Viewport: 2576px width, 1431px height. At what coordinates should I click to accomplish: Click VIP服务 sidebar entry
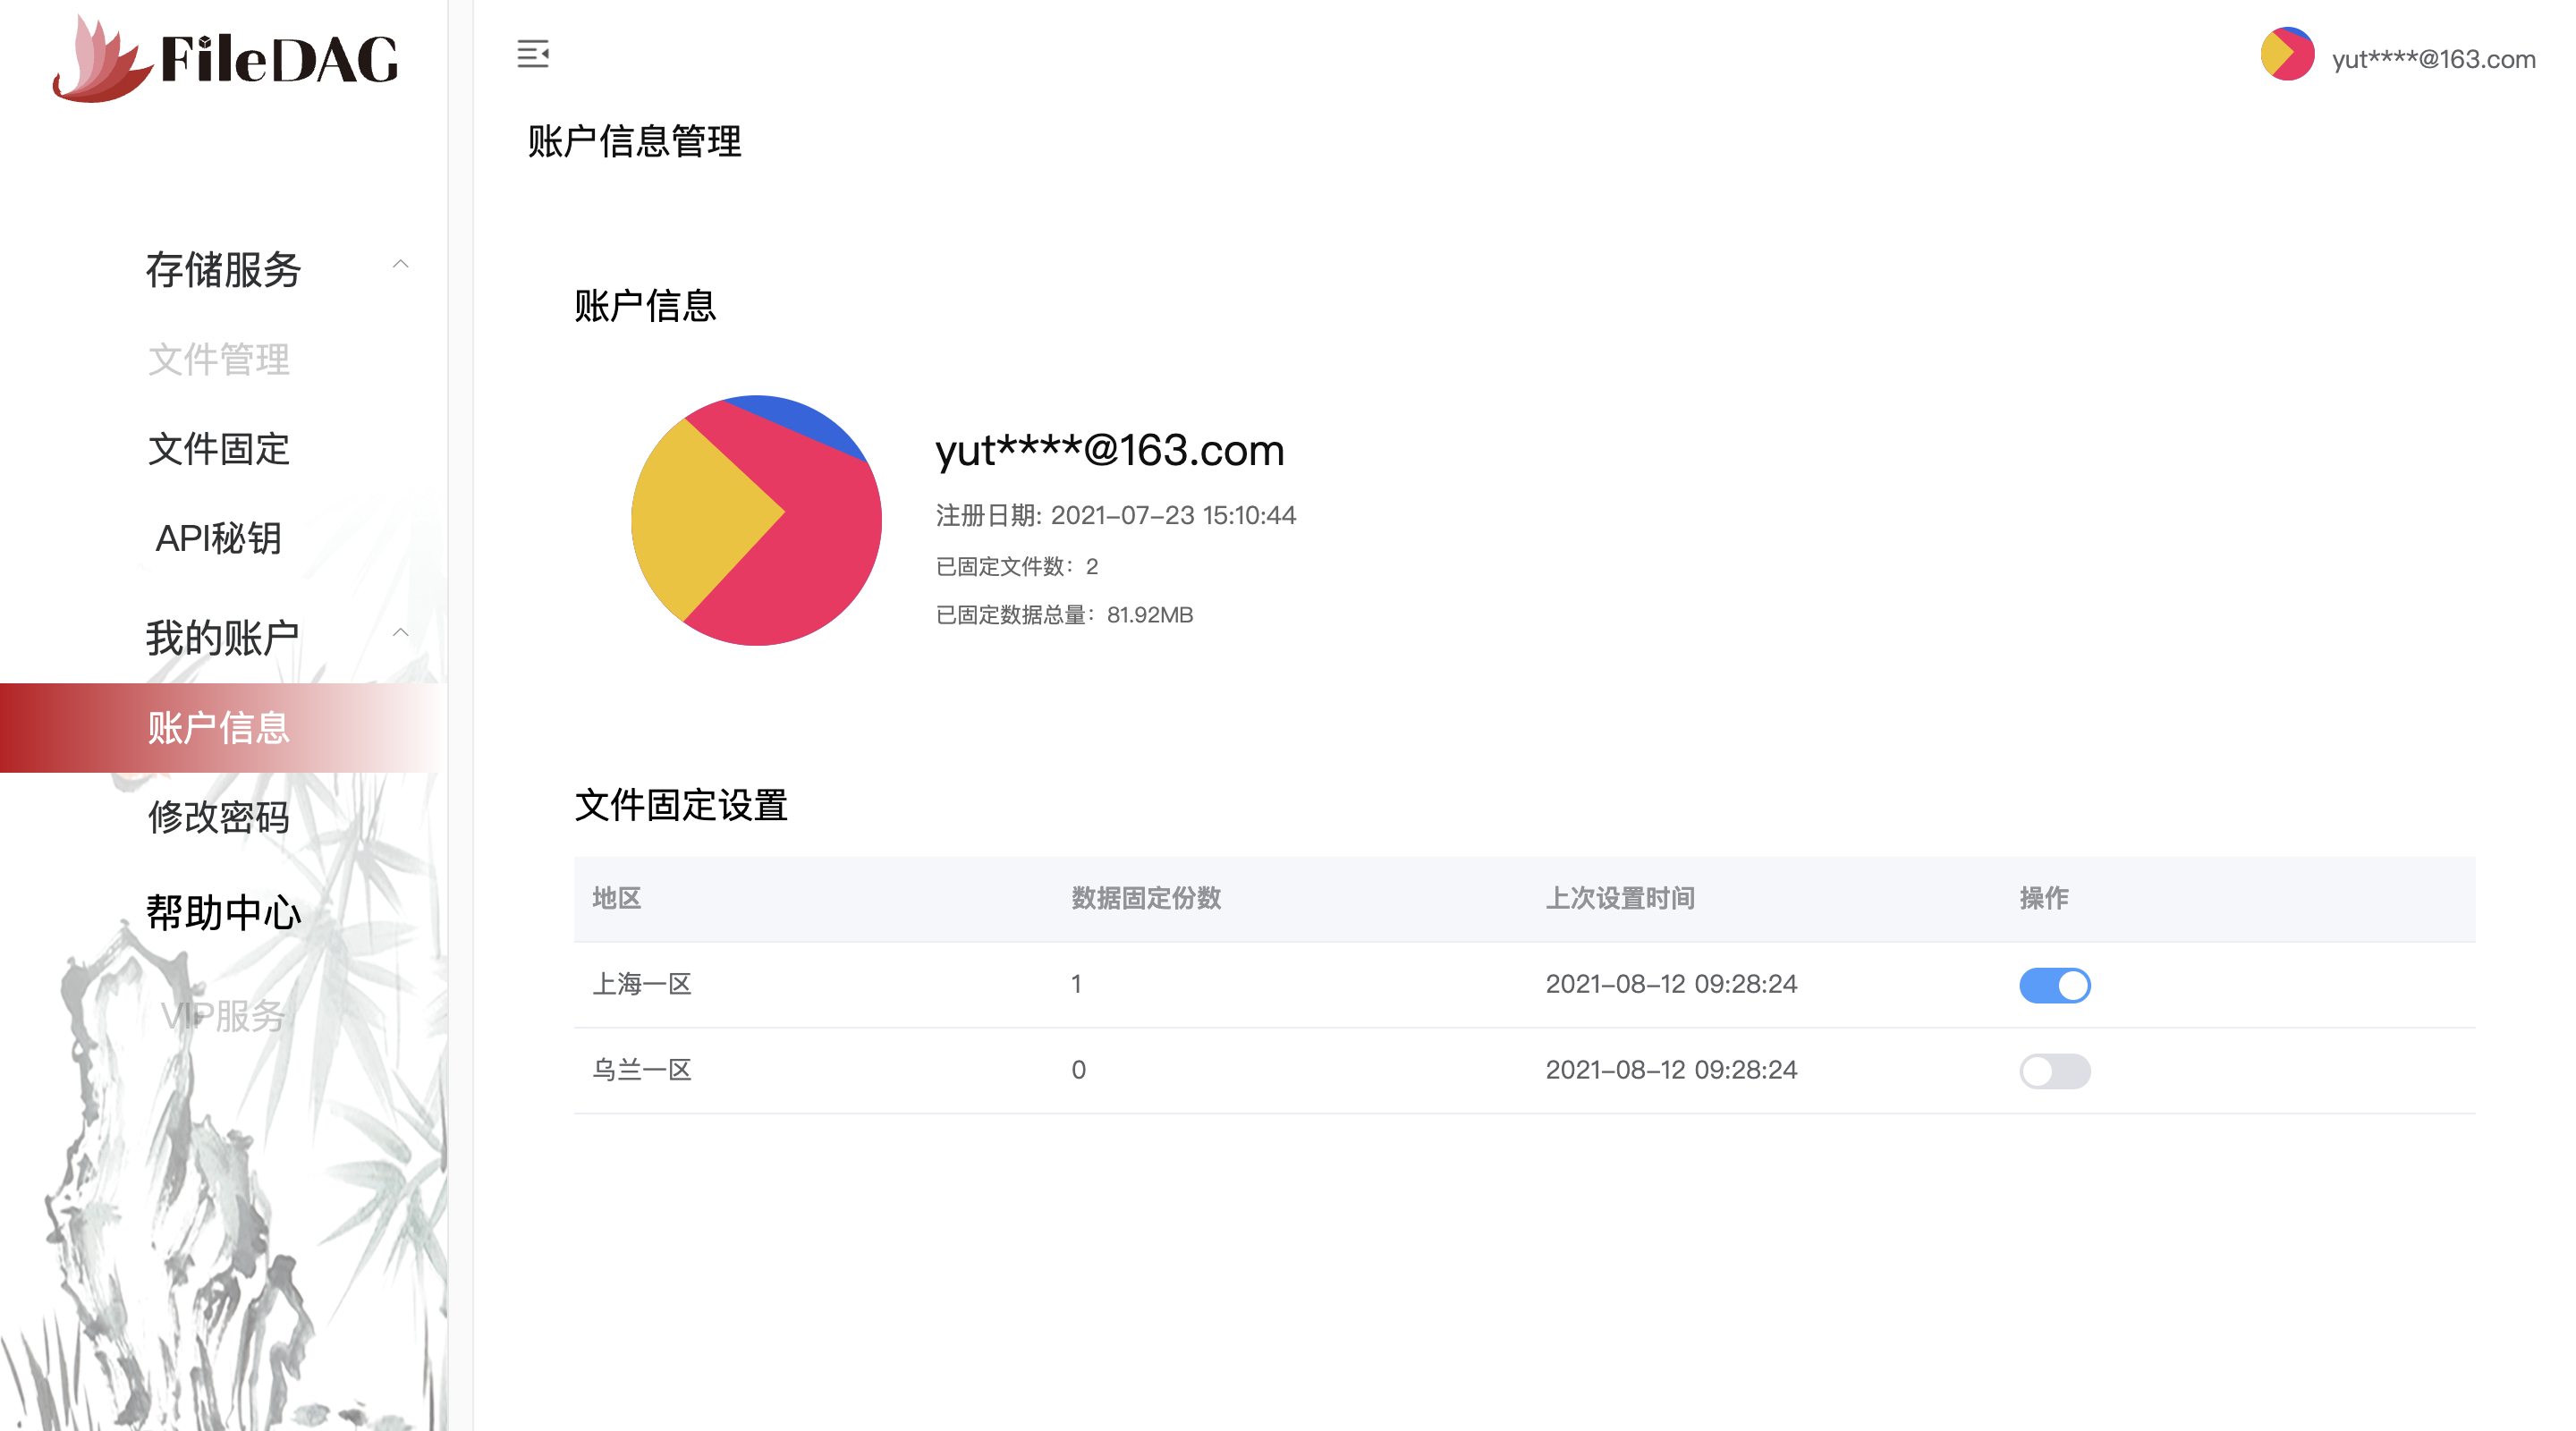click(223, 1016)
